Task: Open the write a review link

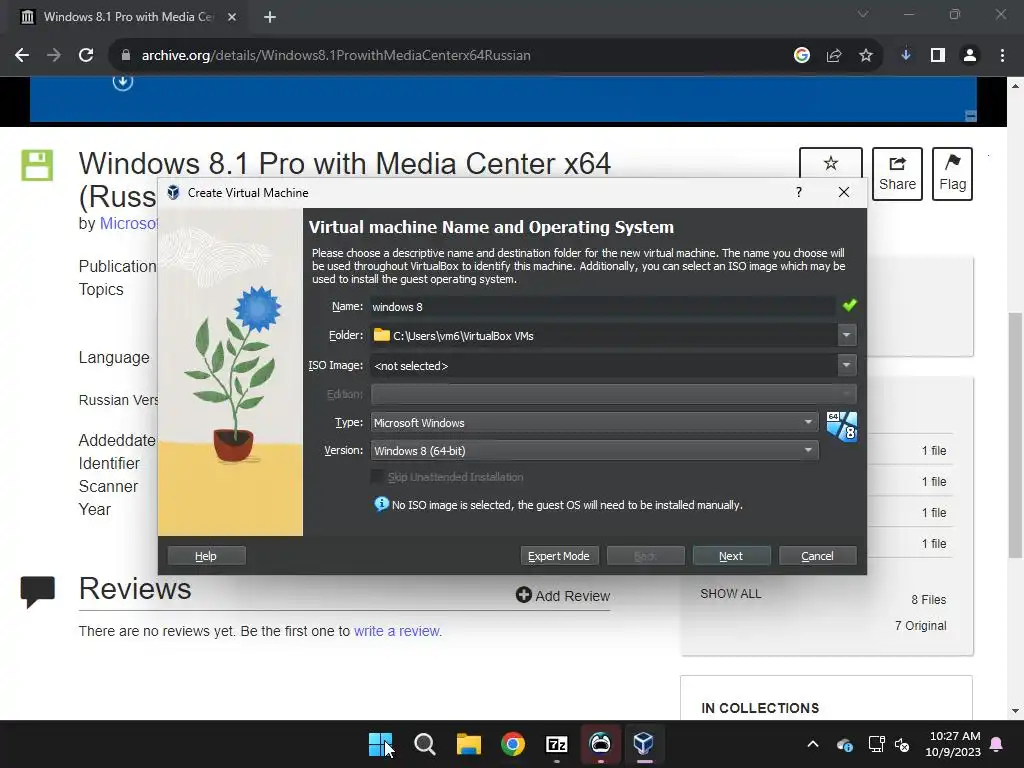Action: (396, 631)
